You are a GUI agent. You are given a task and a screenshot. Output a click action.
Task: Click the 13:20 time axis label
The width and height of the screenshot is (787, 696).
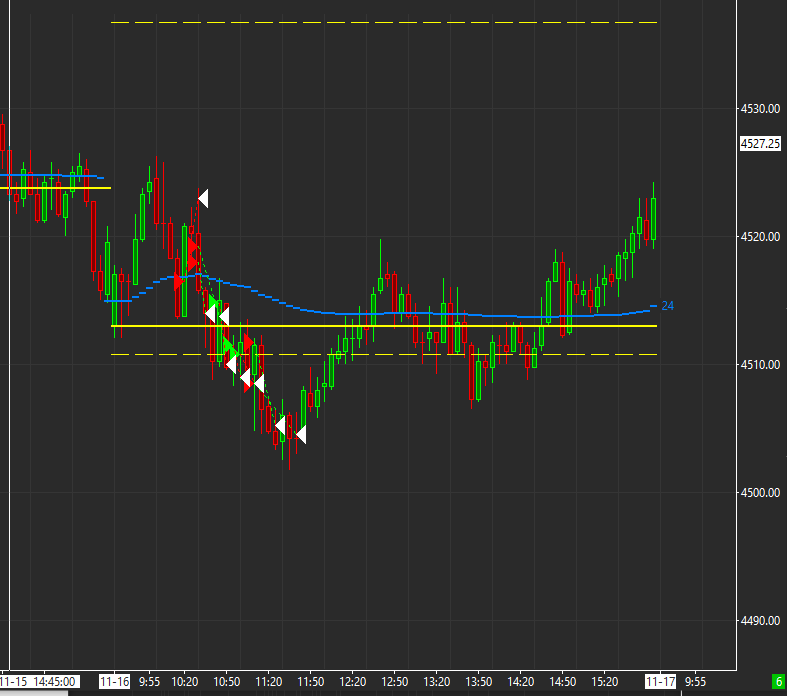coord(437,682)
